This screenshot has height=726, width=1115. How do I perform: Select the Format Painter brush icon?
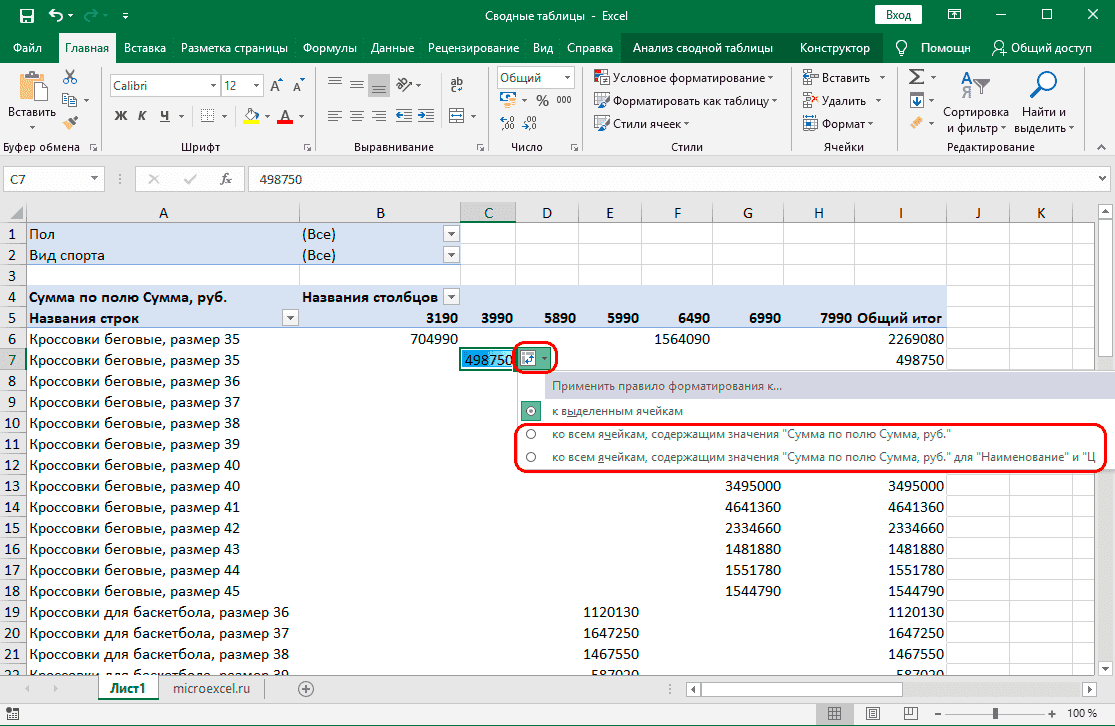click(x=70, y=123)
